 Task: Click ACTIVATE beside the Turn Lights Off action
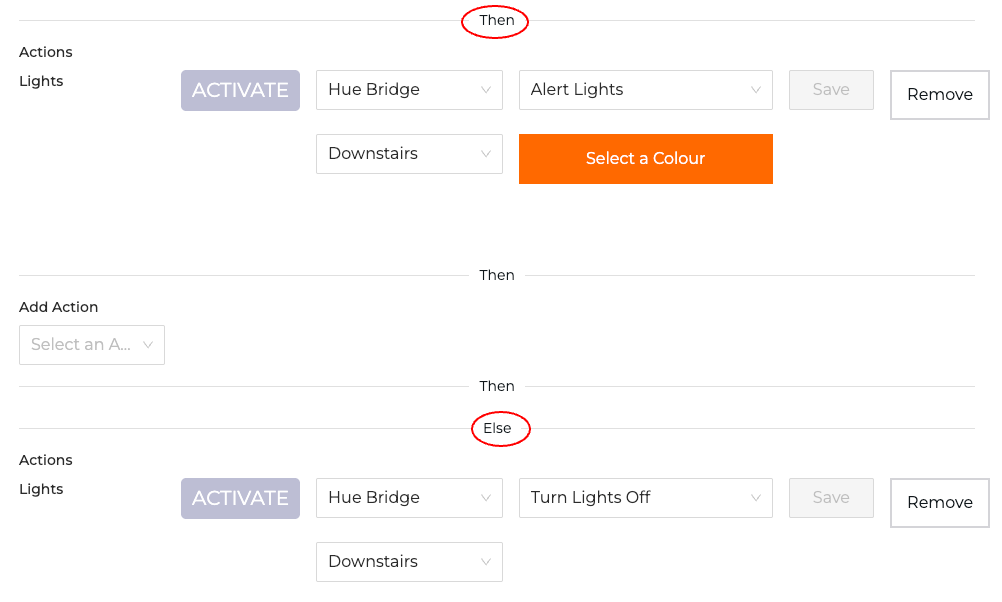tap(240, 498)
